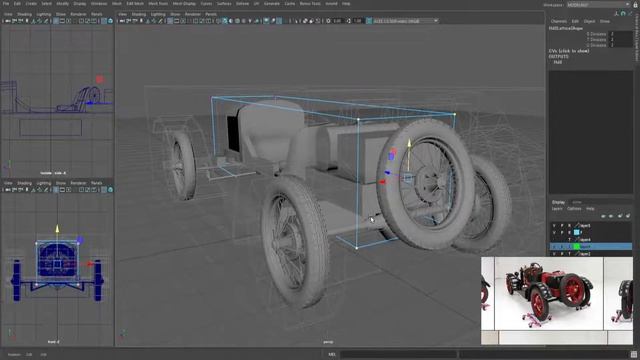
Task: Click cyan color swatch of layer
Action: pyautogui.click(x=576, y=232)
